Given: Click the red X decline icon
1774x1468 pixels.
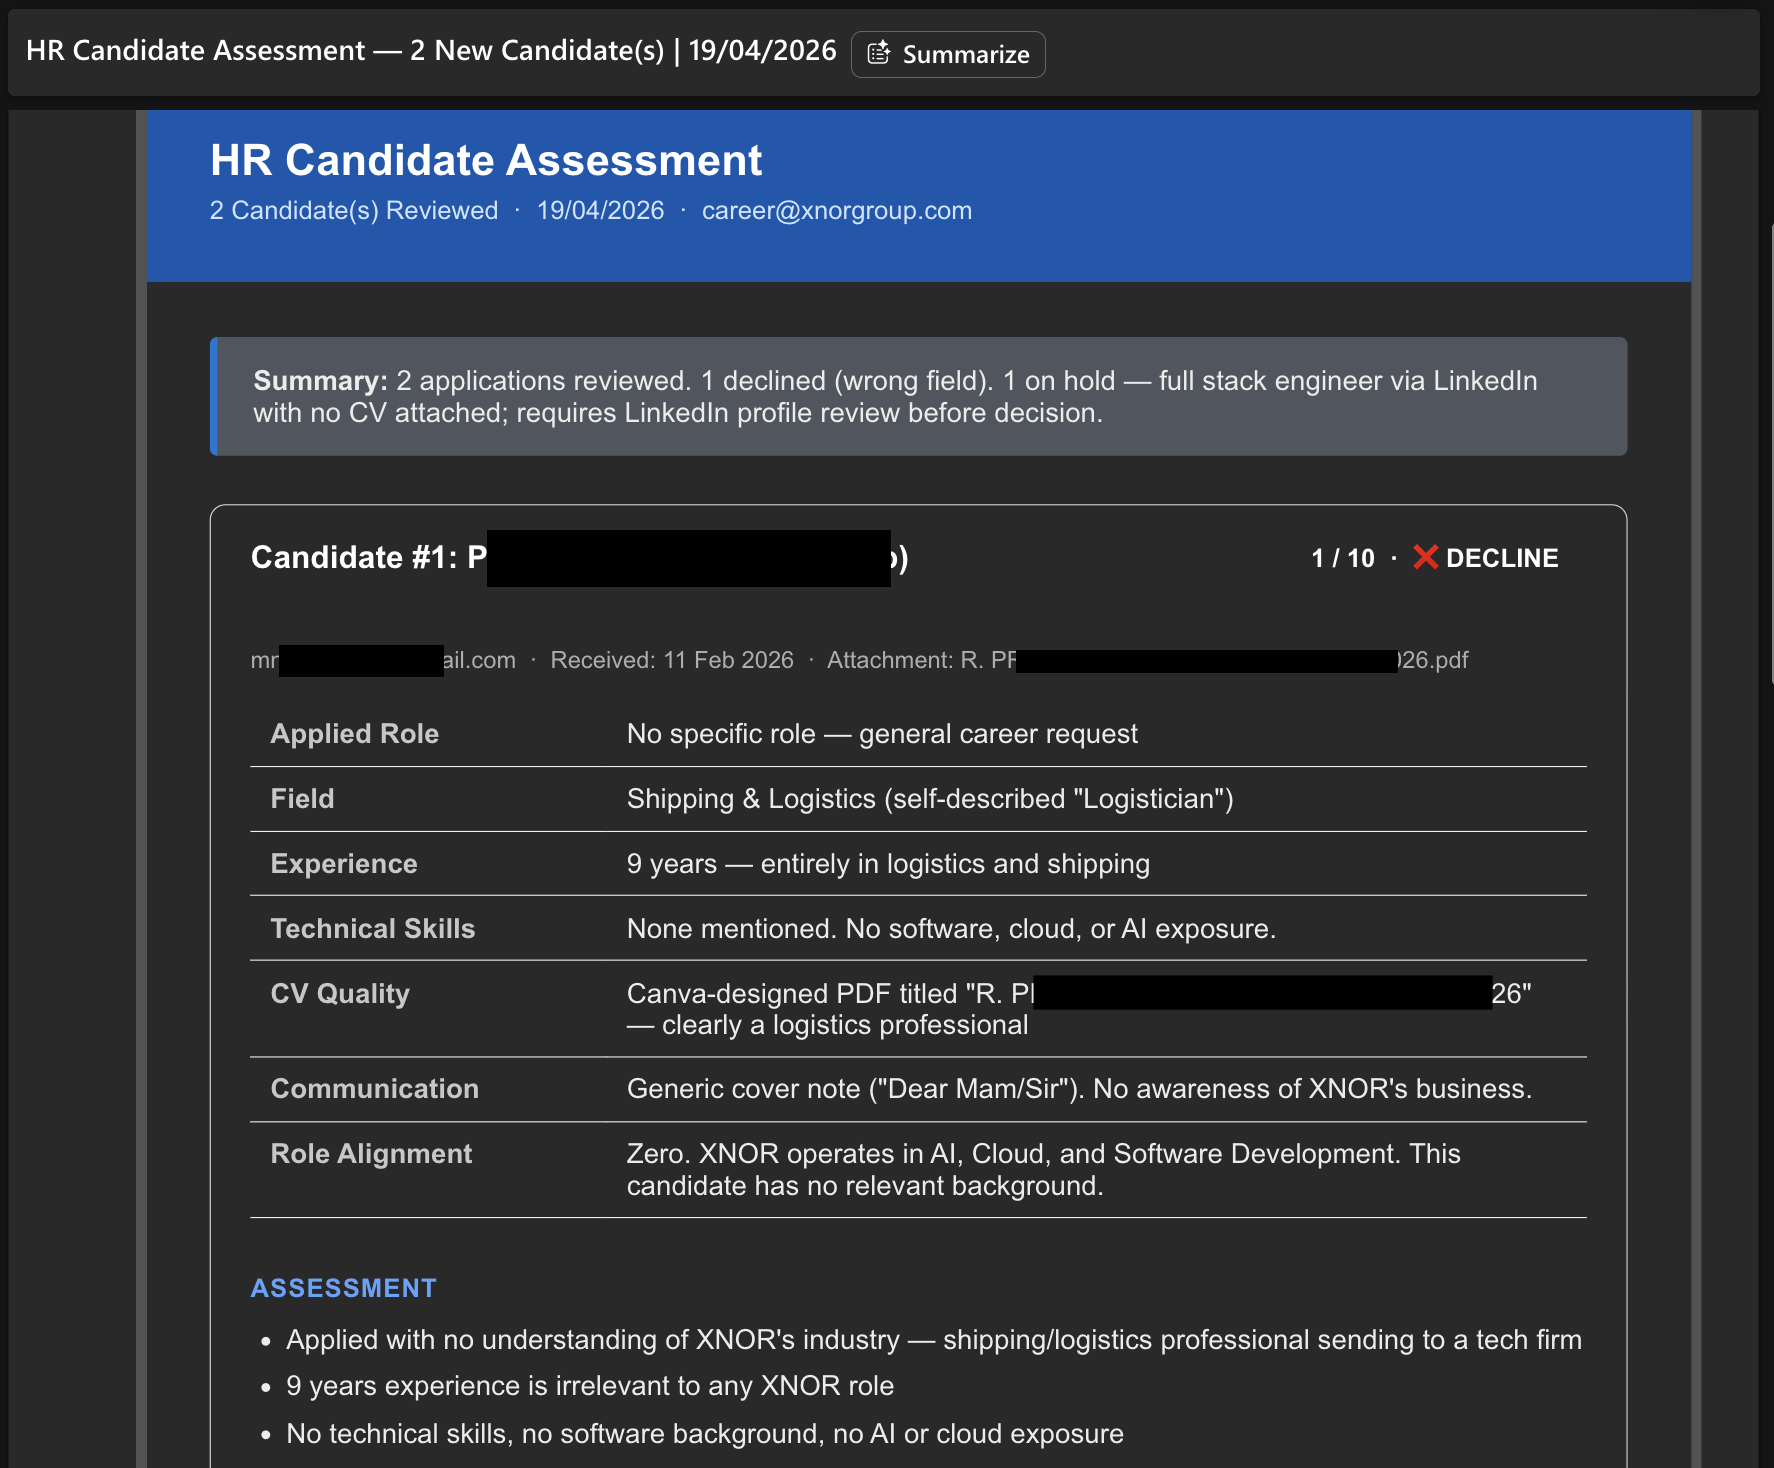Looking at the screenshot, I should click(1425, 557).
